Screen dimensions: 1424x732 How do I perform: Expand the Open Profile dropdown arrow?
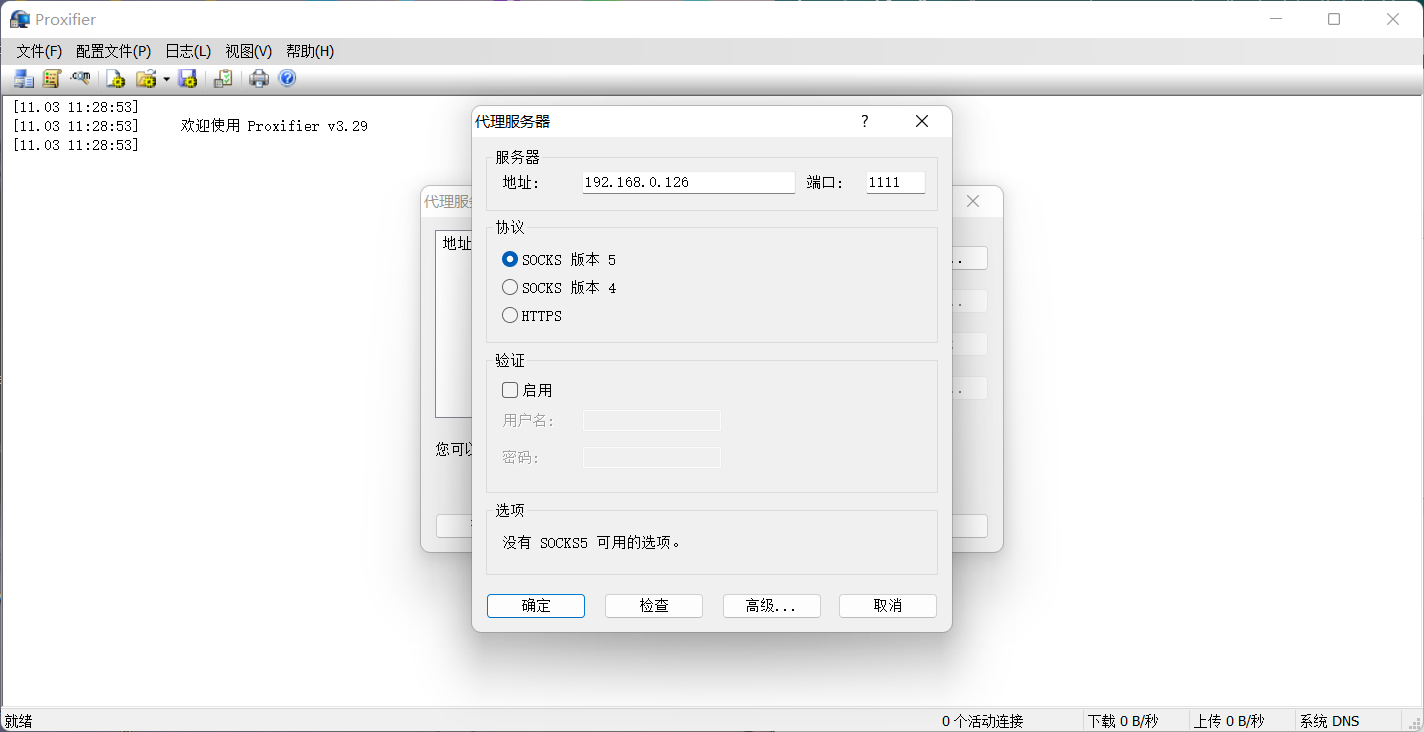pyautogui.click(x=166, y=79)
